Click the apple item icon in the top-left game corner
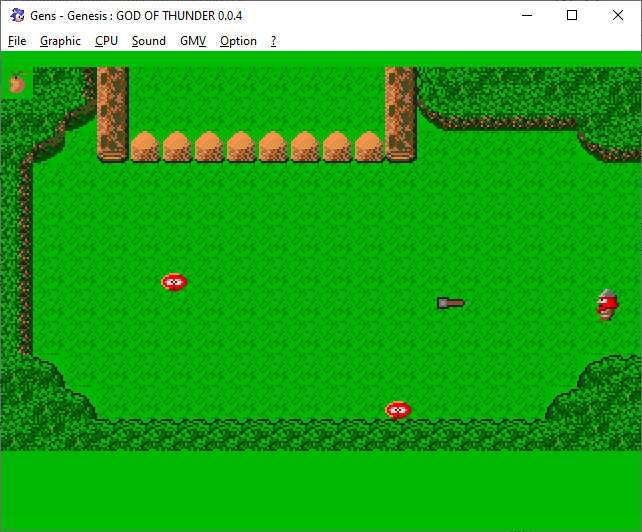 point(17,82)
